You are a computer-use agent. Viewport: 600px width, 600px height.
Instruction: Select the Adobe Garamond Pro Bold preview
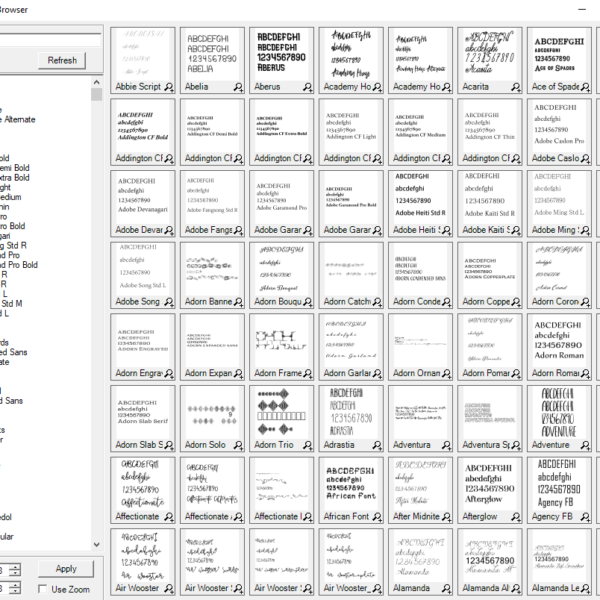(x=351, y=203)
